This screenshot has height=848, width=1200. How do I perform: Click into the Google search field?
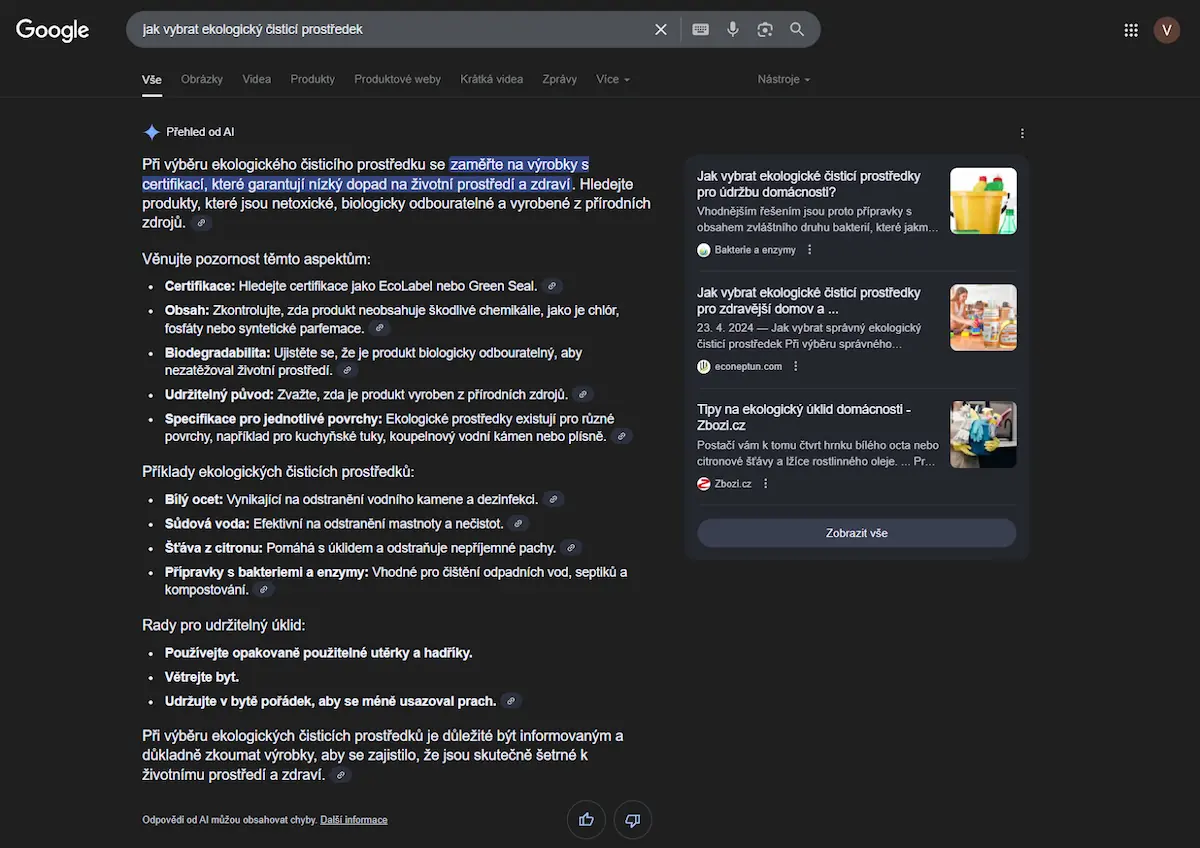390,30
